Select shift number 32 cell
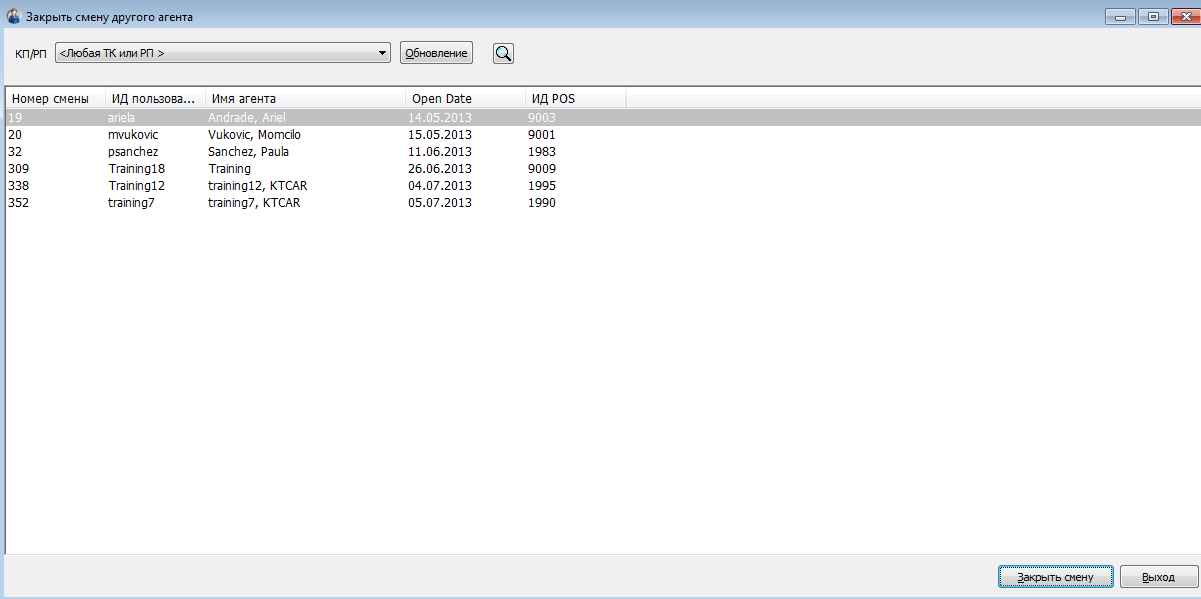Screen dimensions: 1201x599 [x=15, y=152]
